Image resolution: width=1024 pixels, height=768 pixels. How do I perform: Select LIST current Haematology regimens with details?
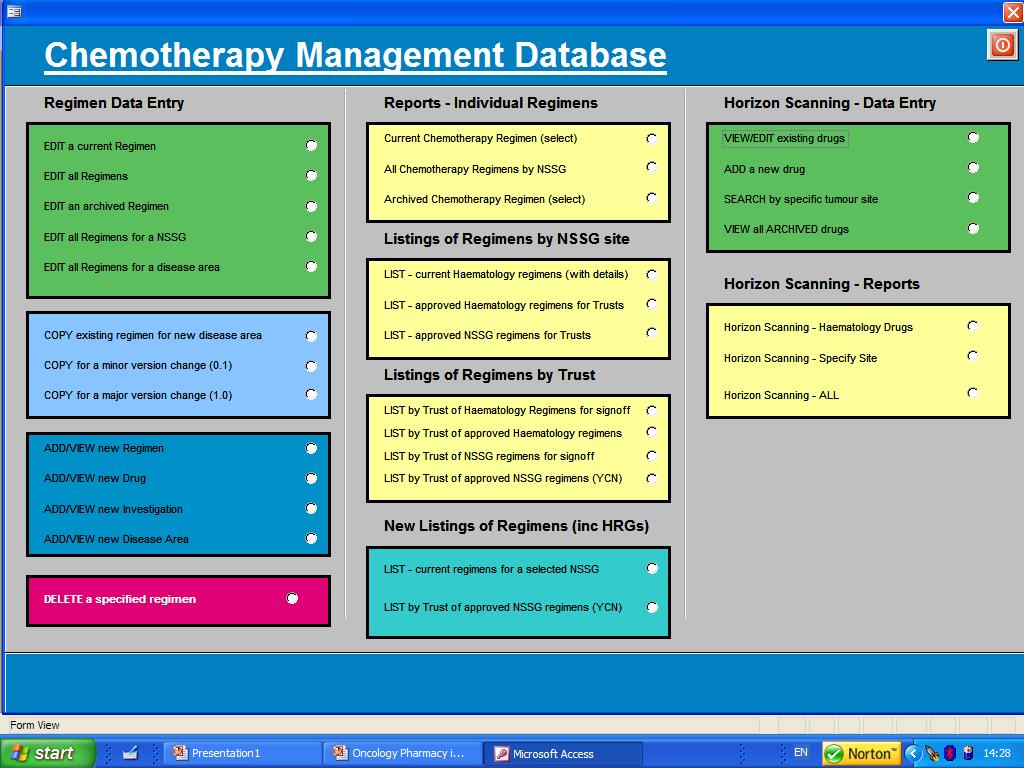click(x=652, y=274)
